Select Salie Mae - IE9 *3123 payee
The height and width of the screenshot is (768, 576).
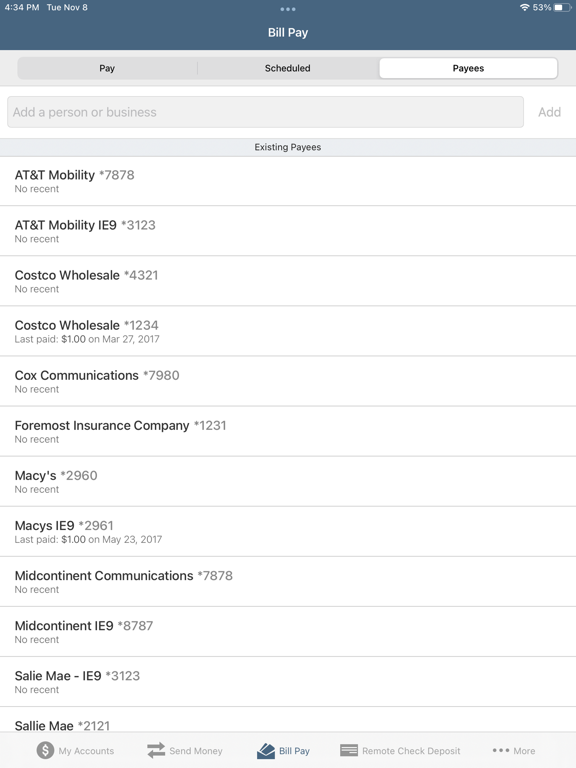click(x=288, y=682)
